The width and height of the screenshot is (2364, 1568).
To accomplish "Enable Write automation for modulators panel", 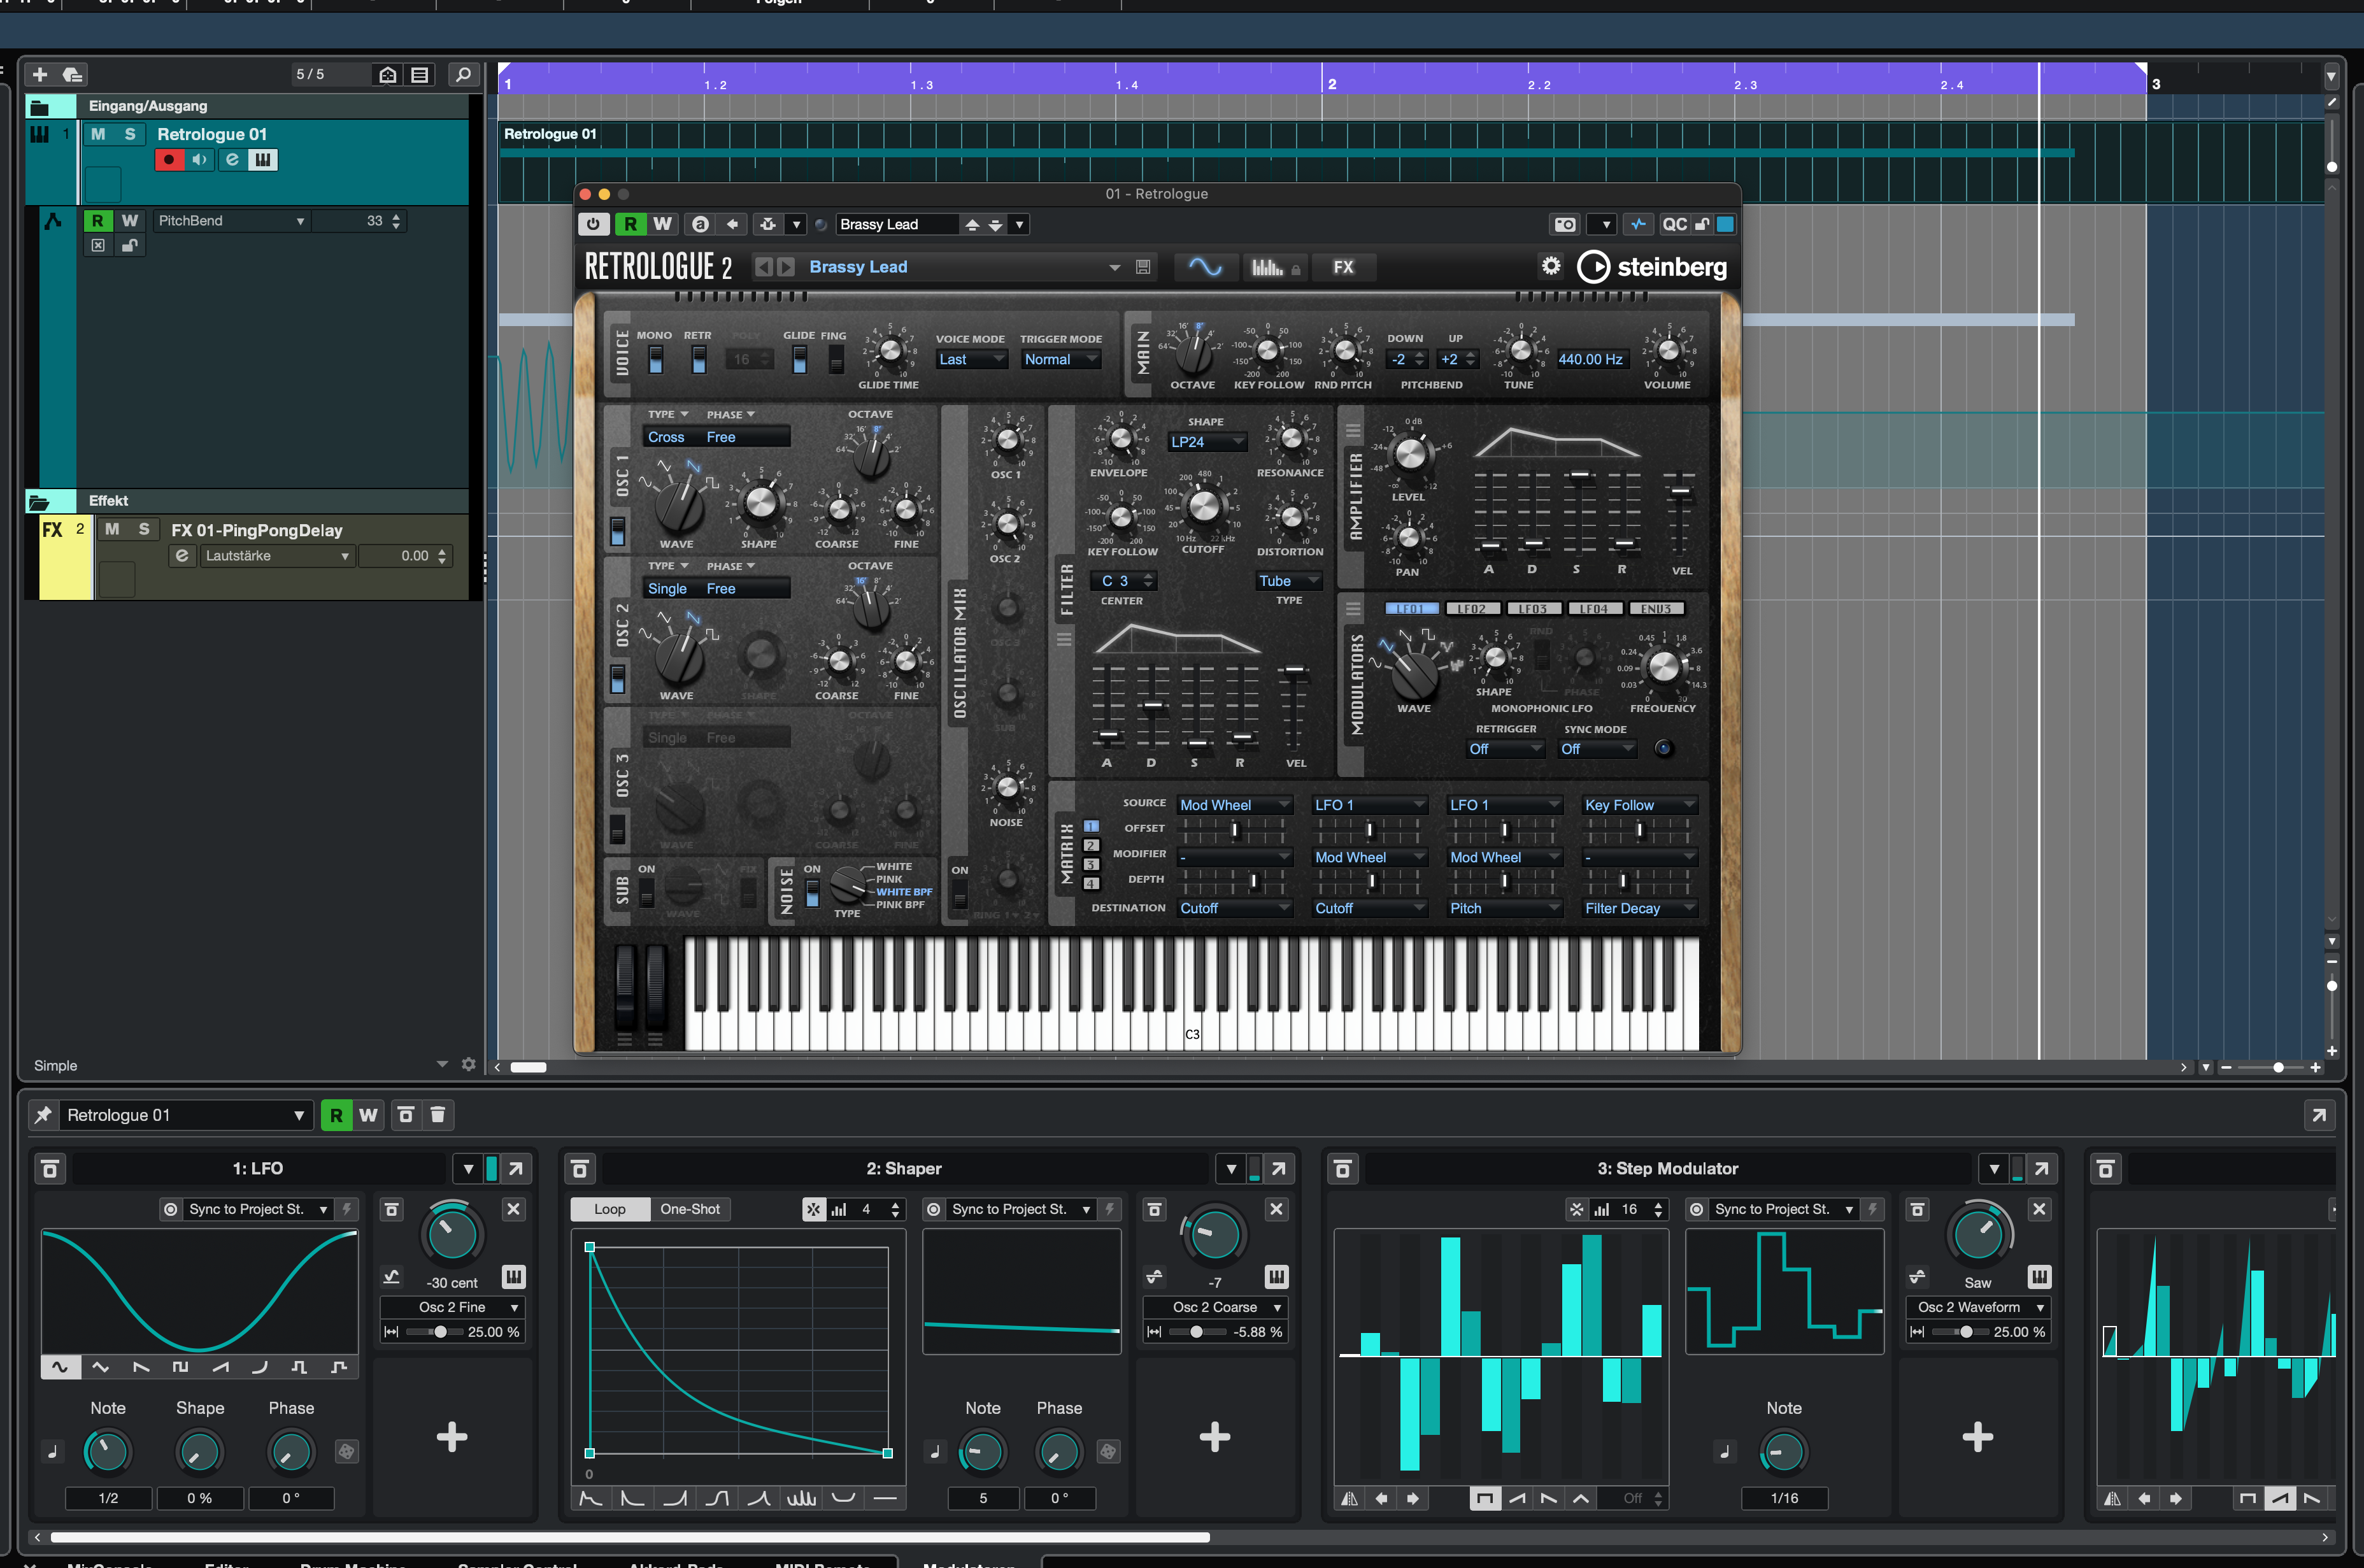I will 368,1115.
